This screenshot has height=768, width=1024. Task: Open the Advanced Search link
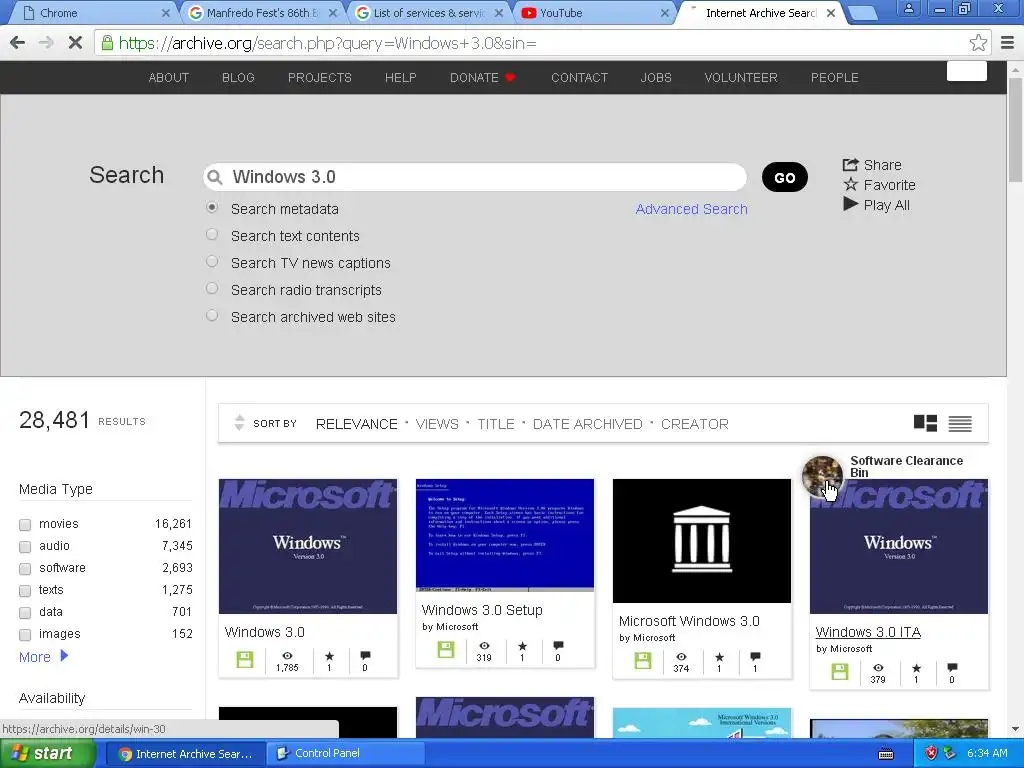pyautogui.click(x=692, y=209)
